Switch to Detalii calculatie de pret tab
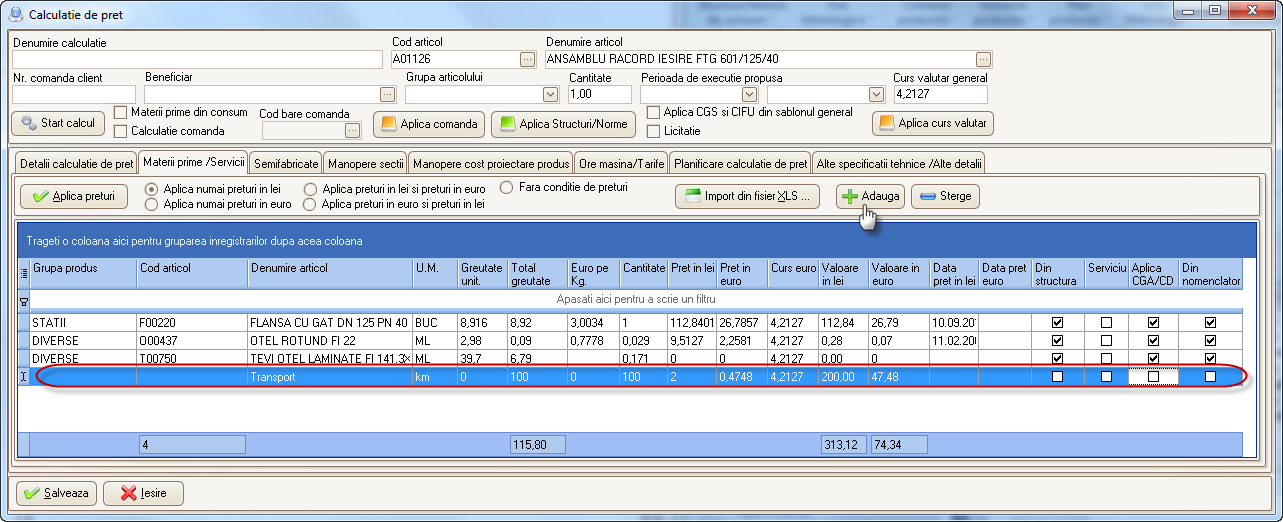The image size is (1283, 522). (75, 163)
